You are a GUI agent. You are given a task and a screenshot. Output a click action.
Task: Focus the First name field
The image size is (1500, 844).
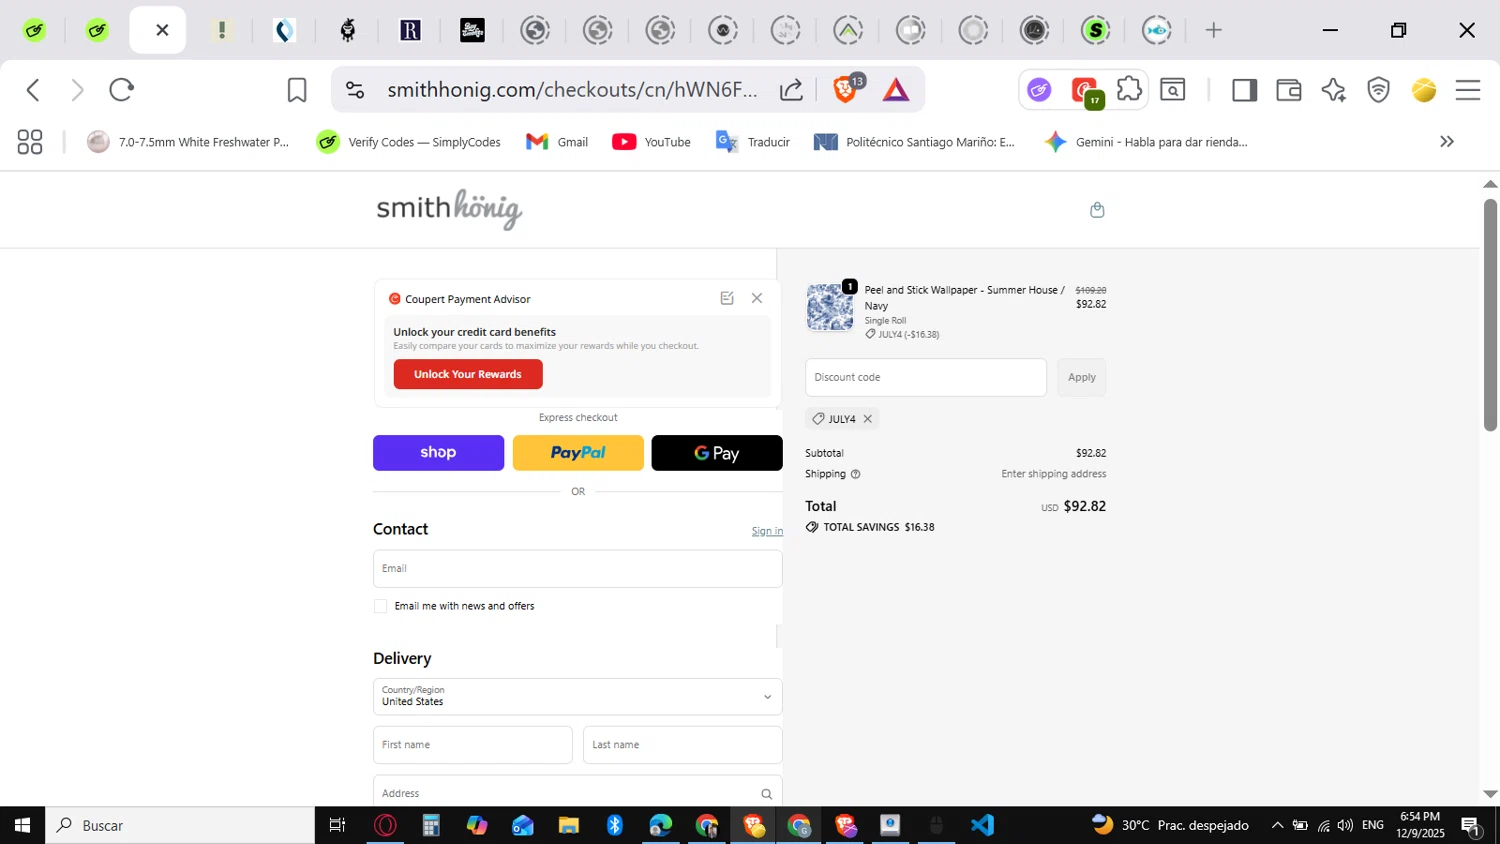click(473, 745)
